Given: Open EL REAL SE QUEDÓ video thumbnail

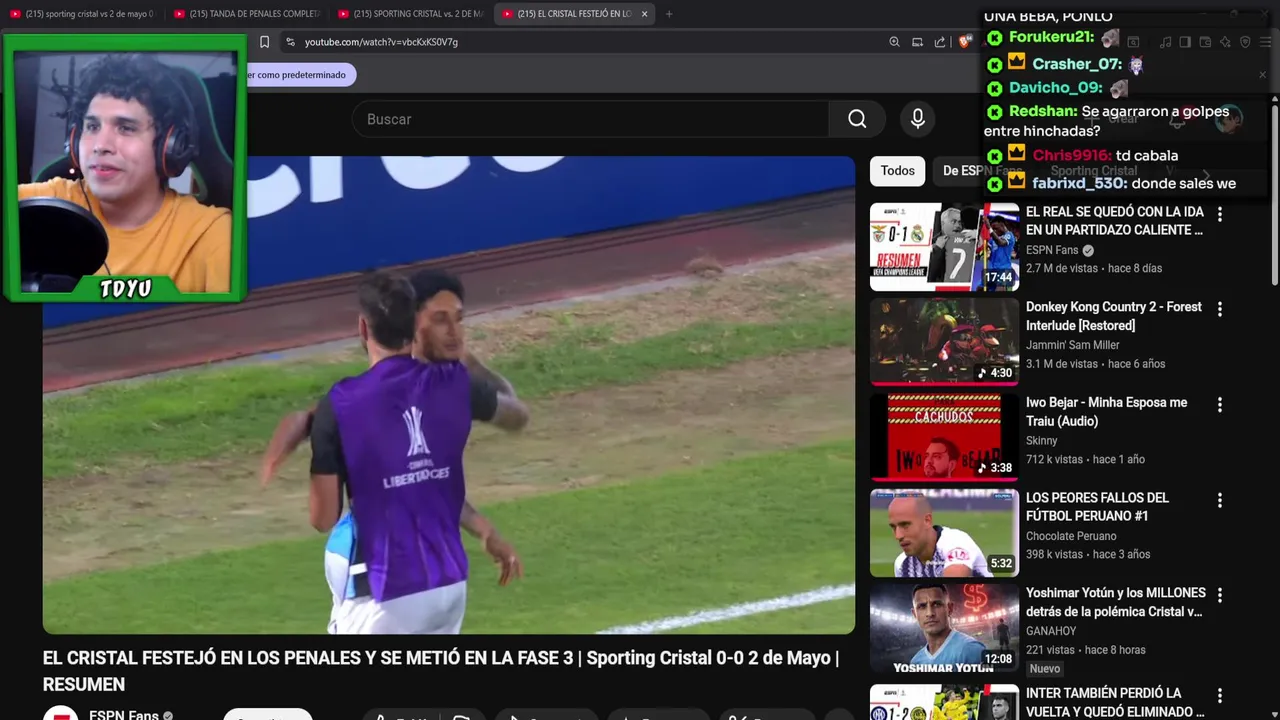Looking at the screenshot, I should tap(944, 247).
